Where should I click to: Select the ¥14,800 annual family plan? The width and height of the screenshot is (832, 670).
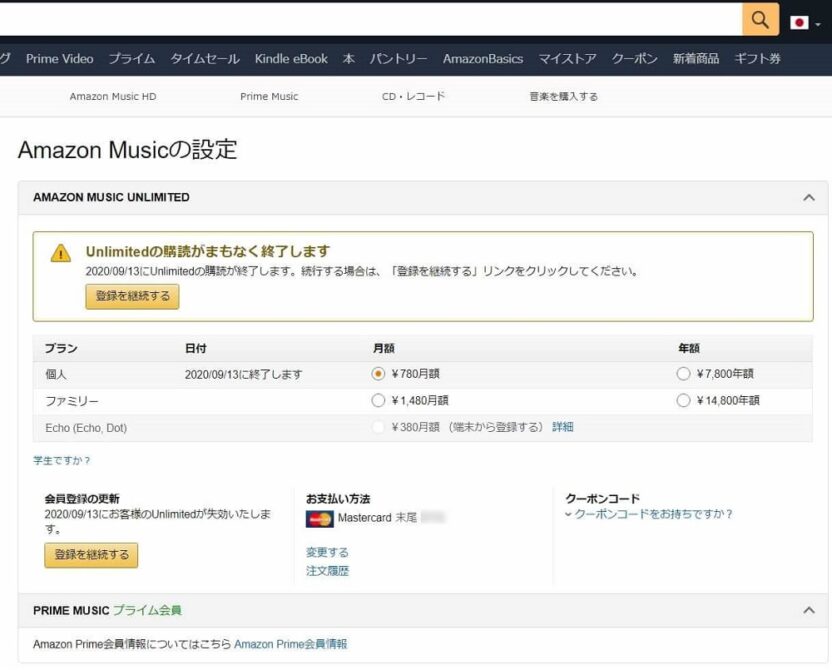coord(683,401)
